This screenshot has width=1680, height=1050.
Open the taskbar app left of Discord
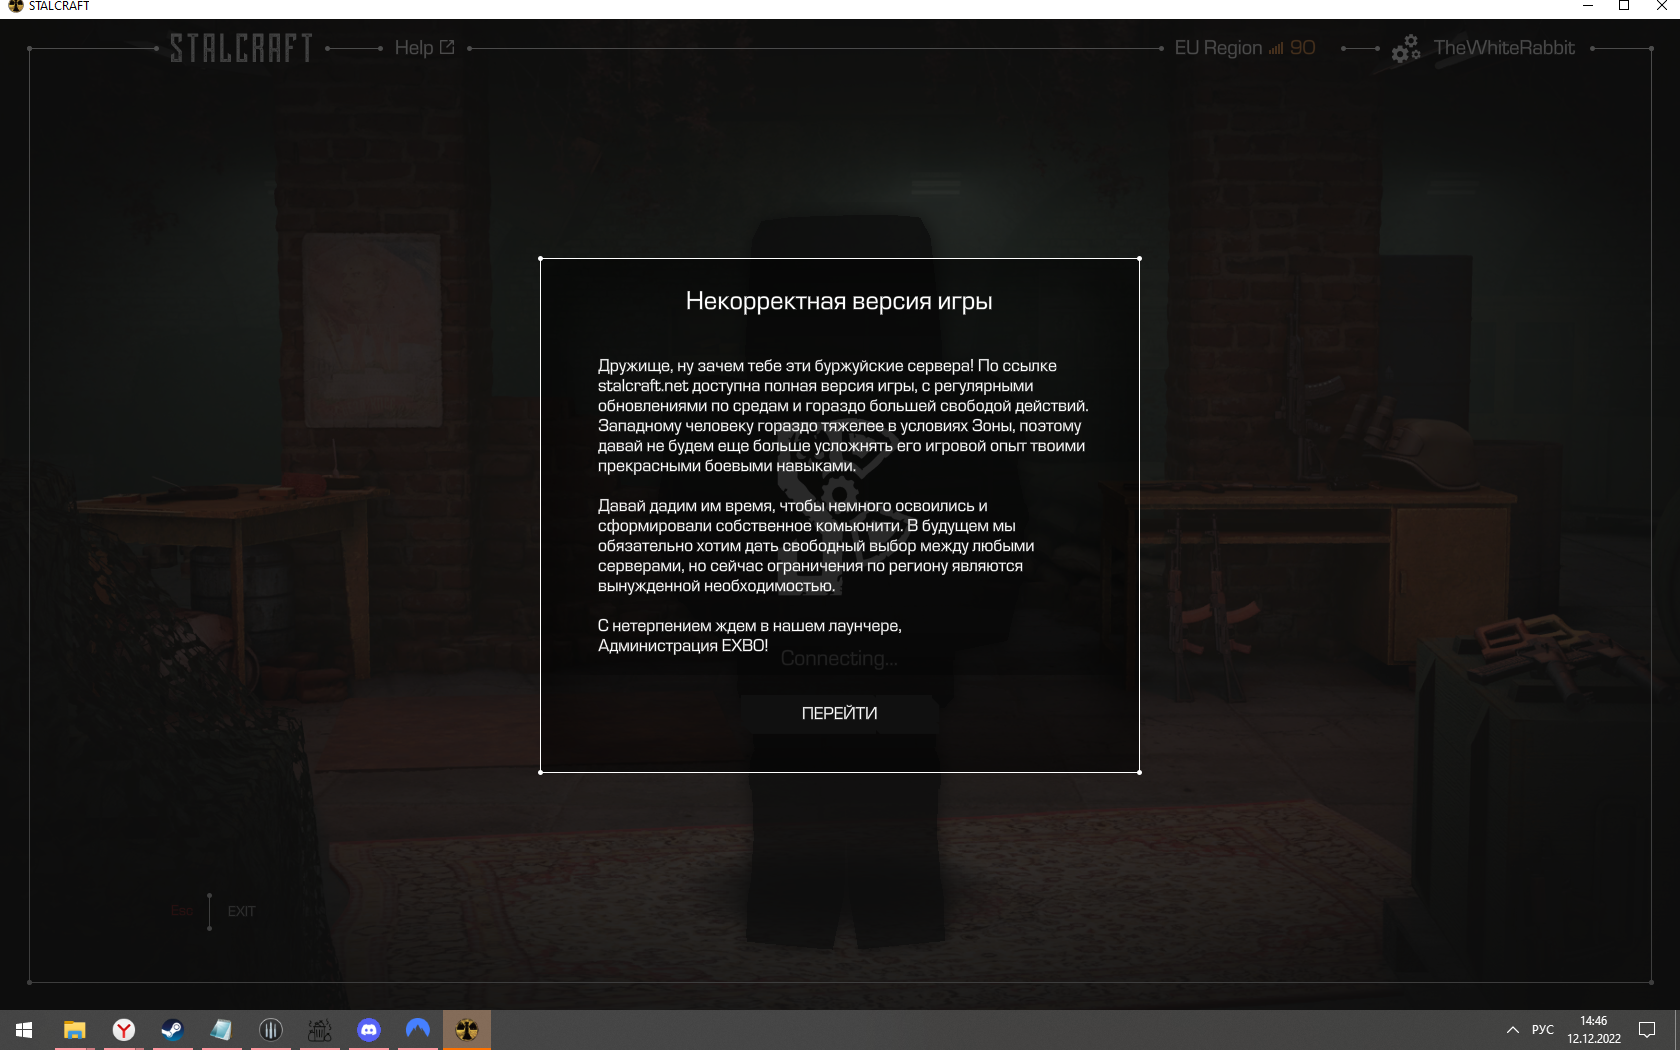point(319,1029)
